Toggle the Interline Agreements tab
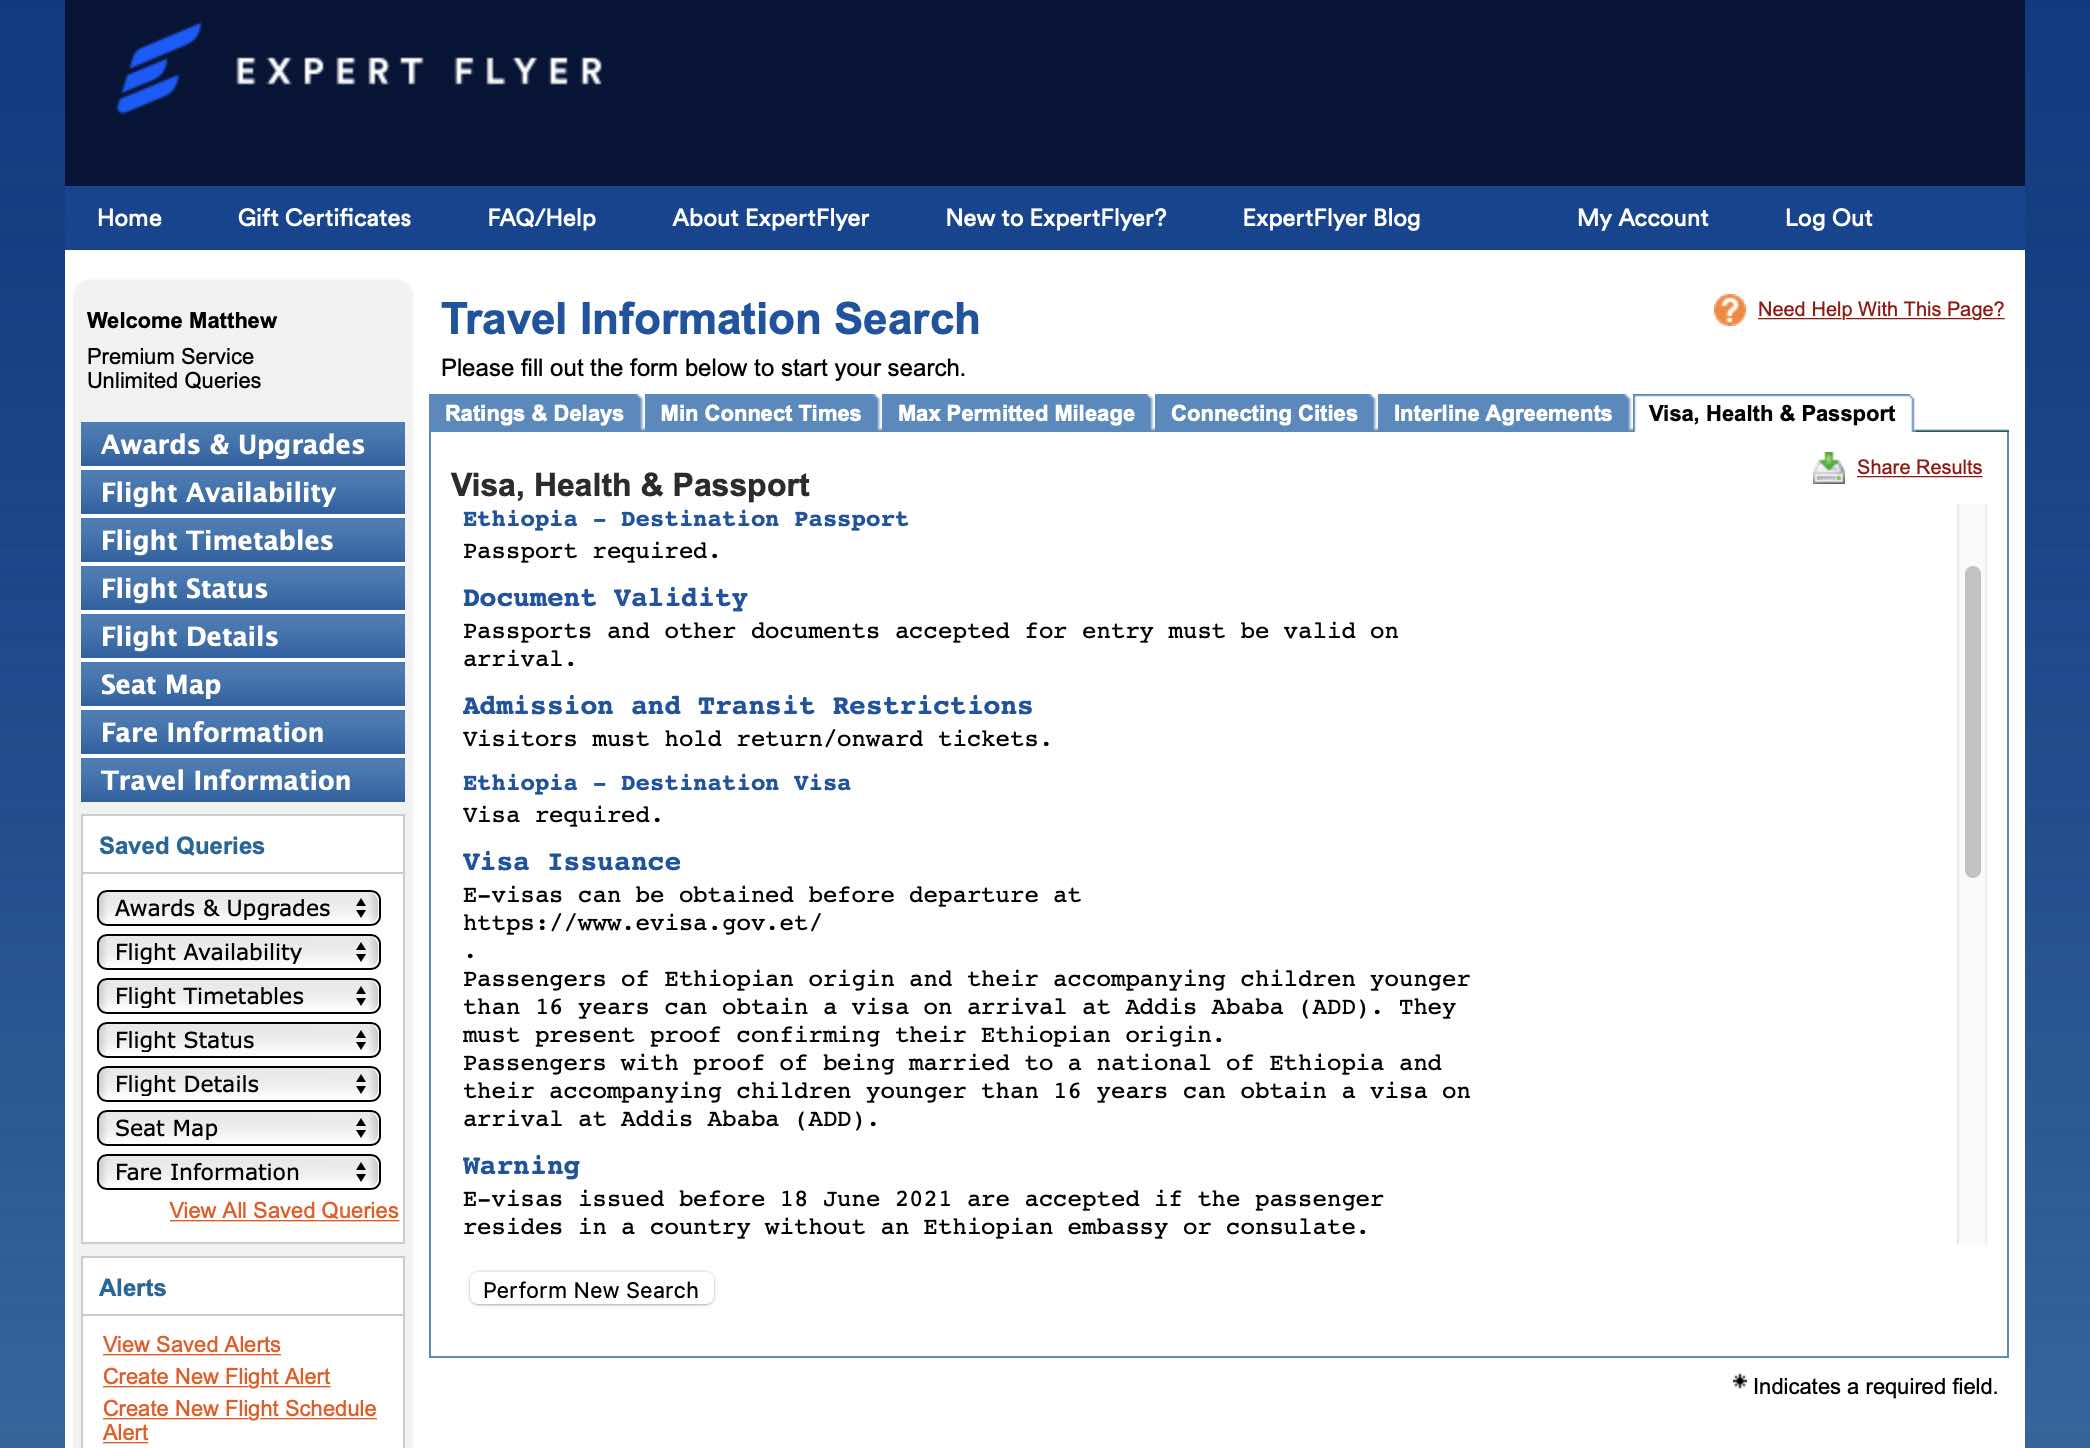 coord(1502,413)
